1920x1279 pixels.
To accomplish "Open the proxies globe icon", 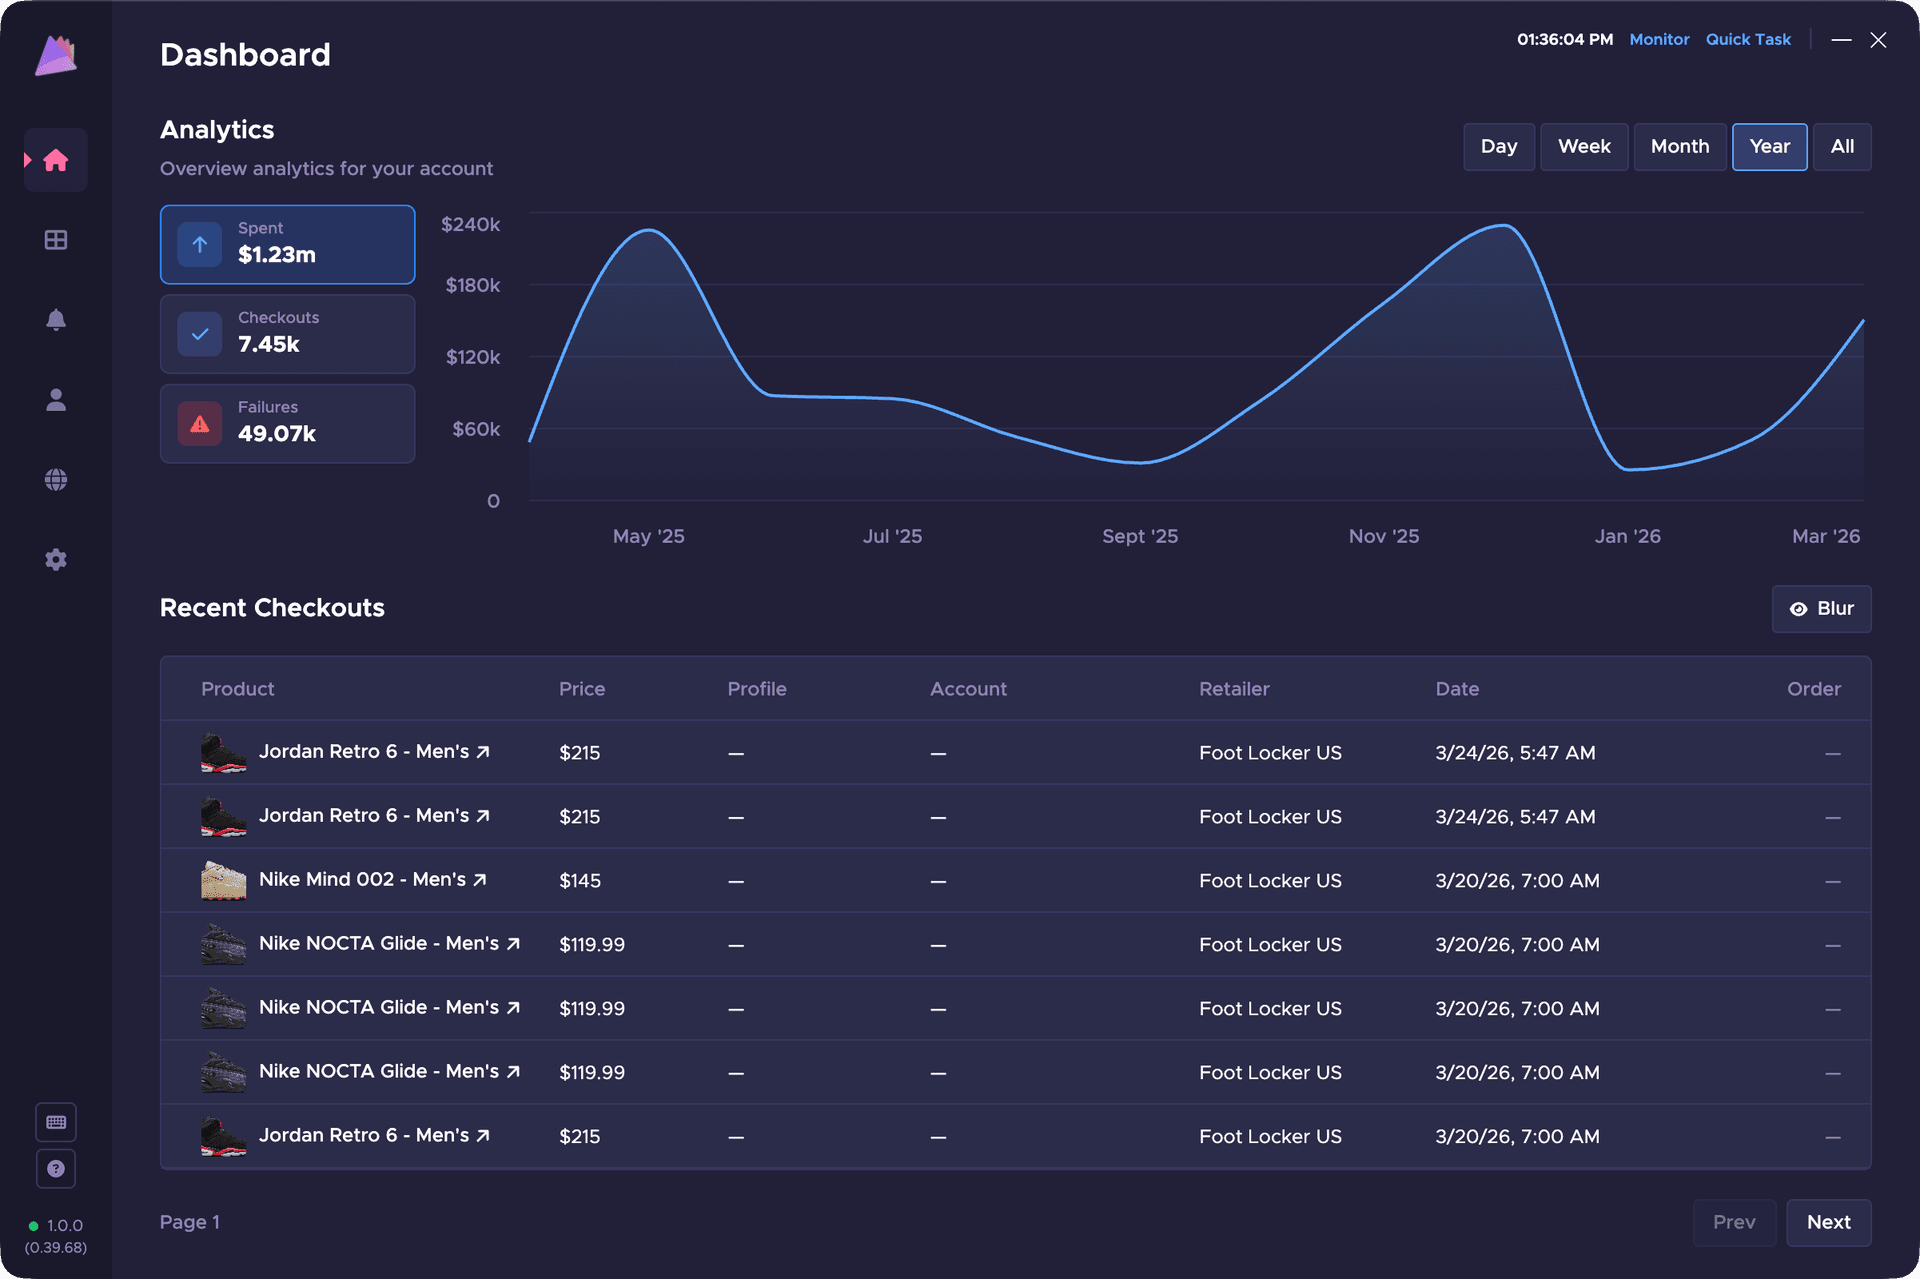I will pyautogui.click(x=56, y=480).
